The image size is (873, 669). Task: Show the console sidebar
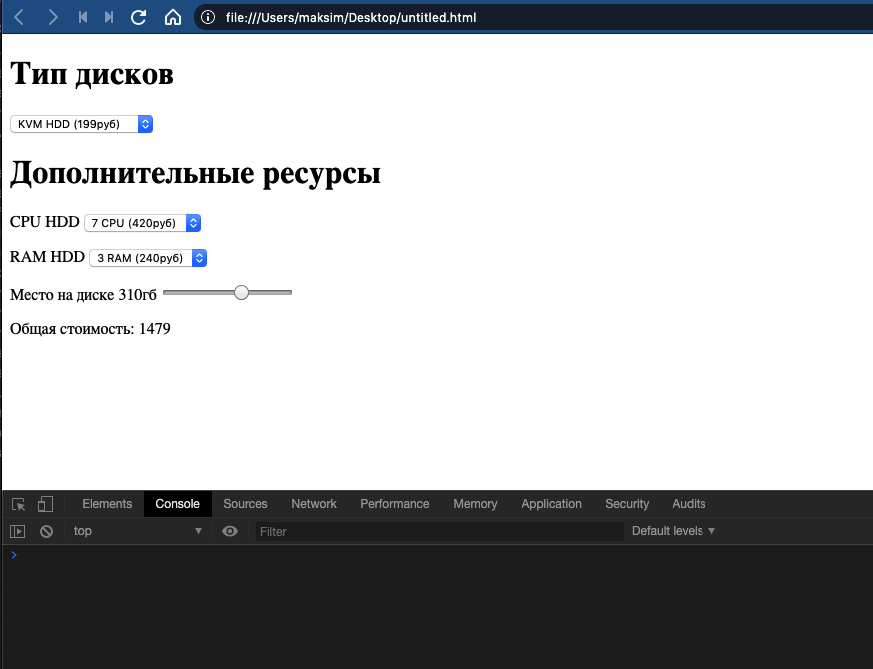coord(18,532)
